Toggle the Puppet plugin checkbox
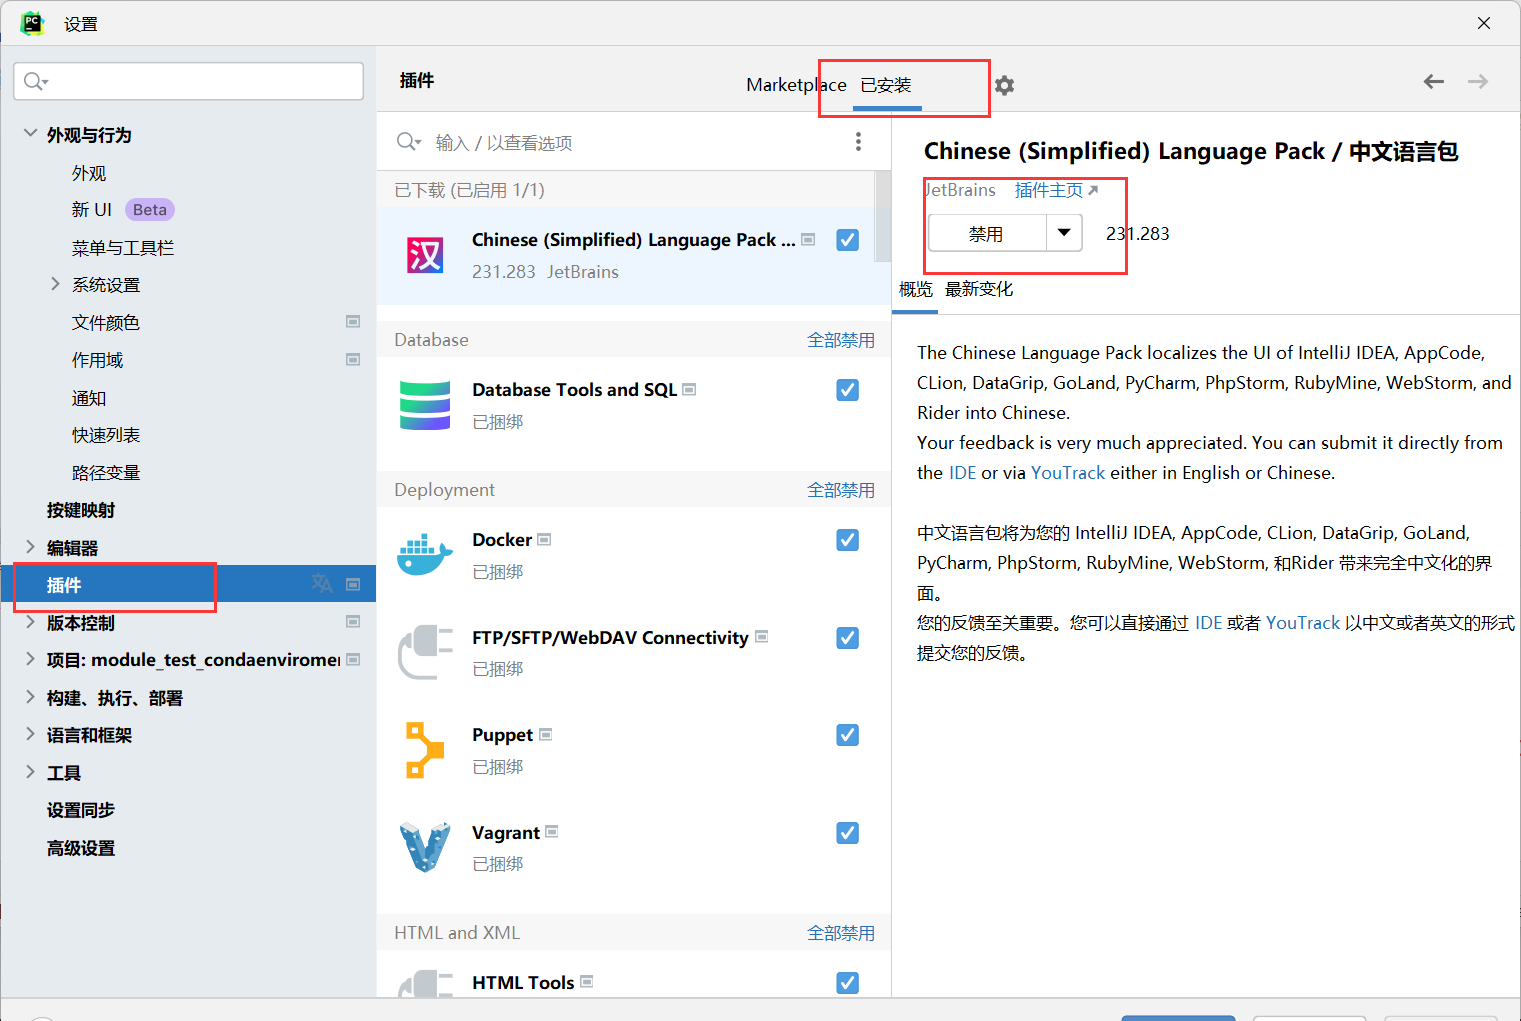The height and width of the screenshot is (1021, 1521). tap(848, 735)
